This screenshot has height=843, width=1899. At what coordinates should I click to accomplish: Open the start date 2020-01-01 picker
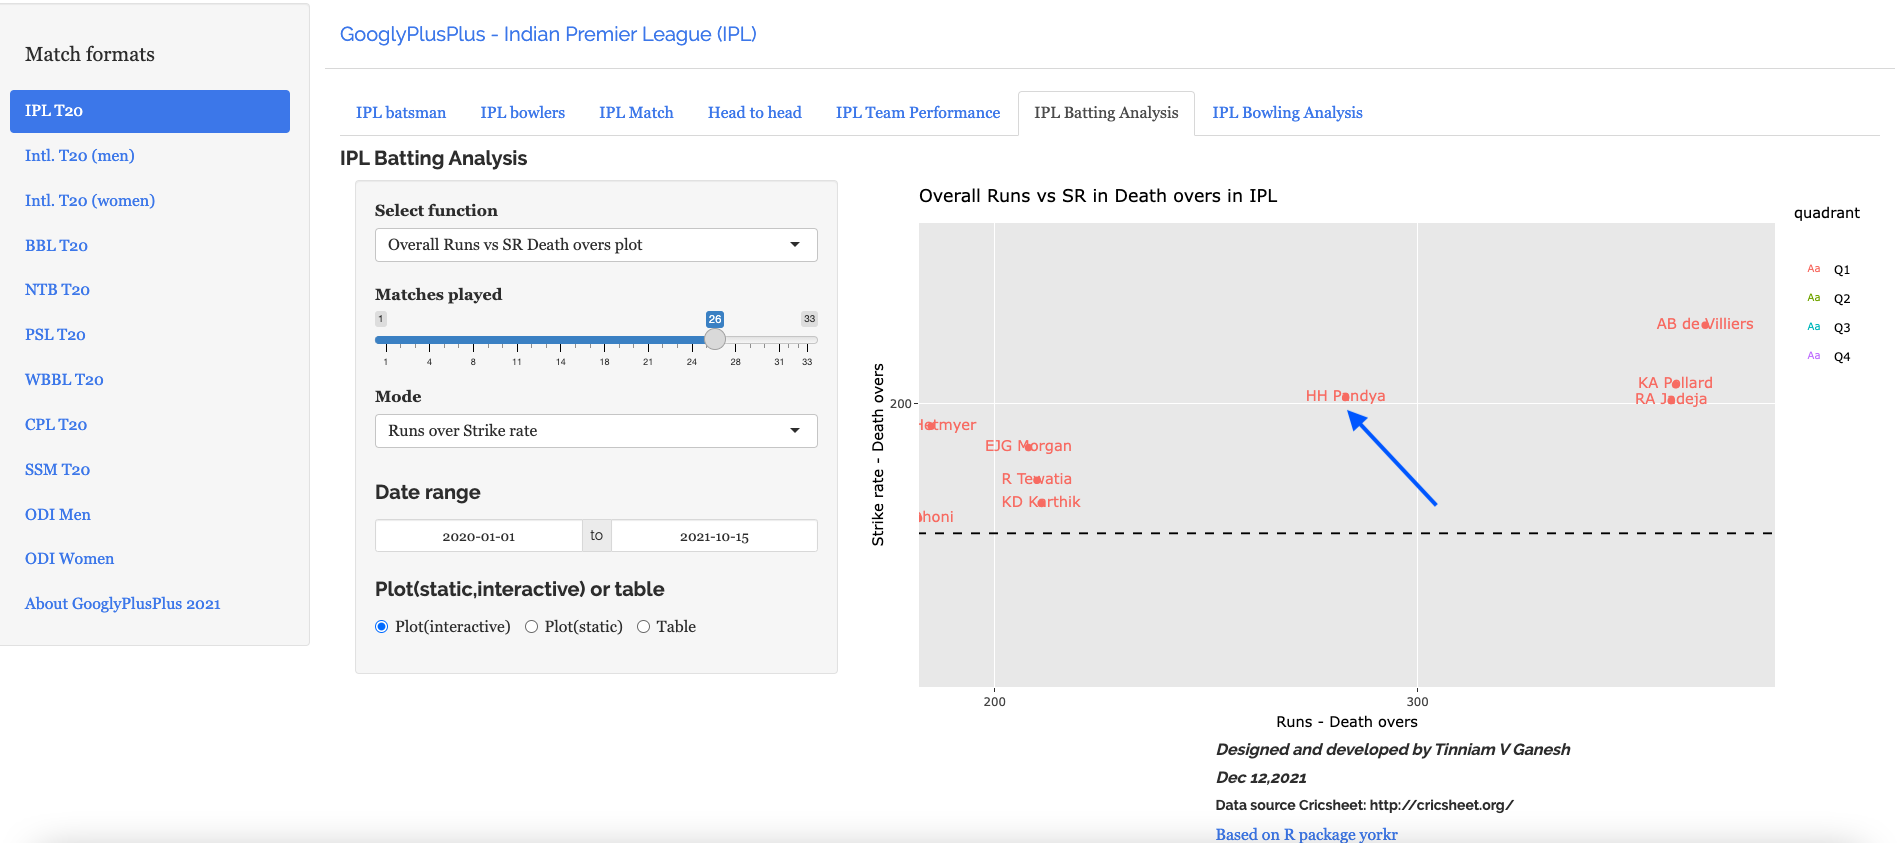click(478, 536)
